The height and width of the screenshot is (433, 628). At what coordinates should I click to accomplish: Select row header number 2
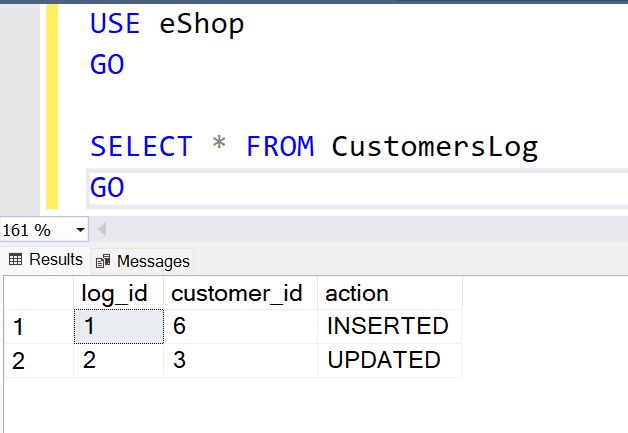(39, 360)
